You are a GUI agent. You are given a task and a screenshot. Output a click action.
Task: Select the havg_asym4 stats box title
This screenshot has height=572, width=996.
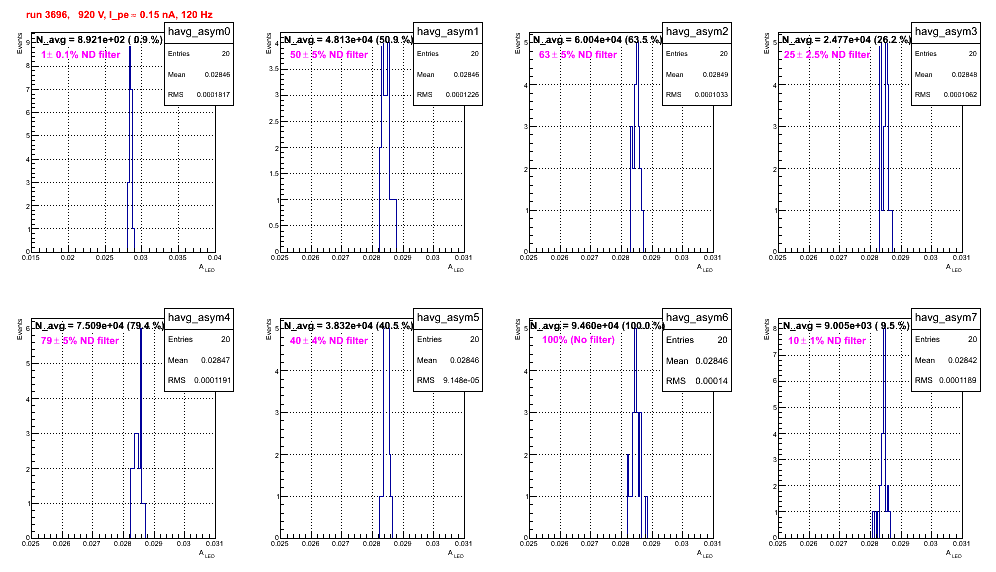(199, 317)
